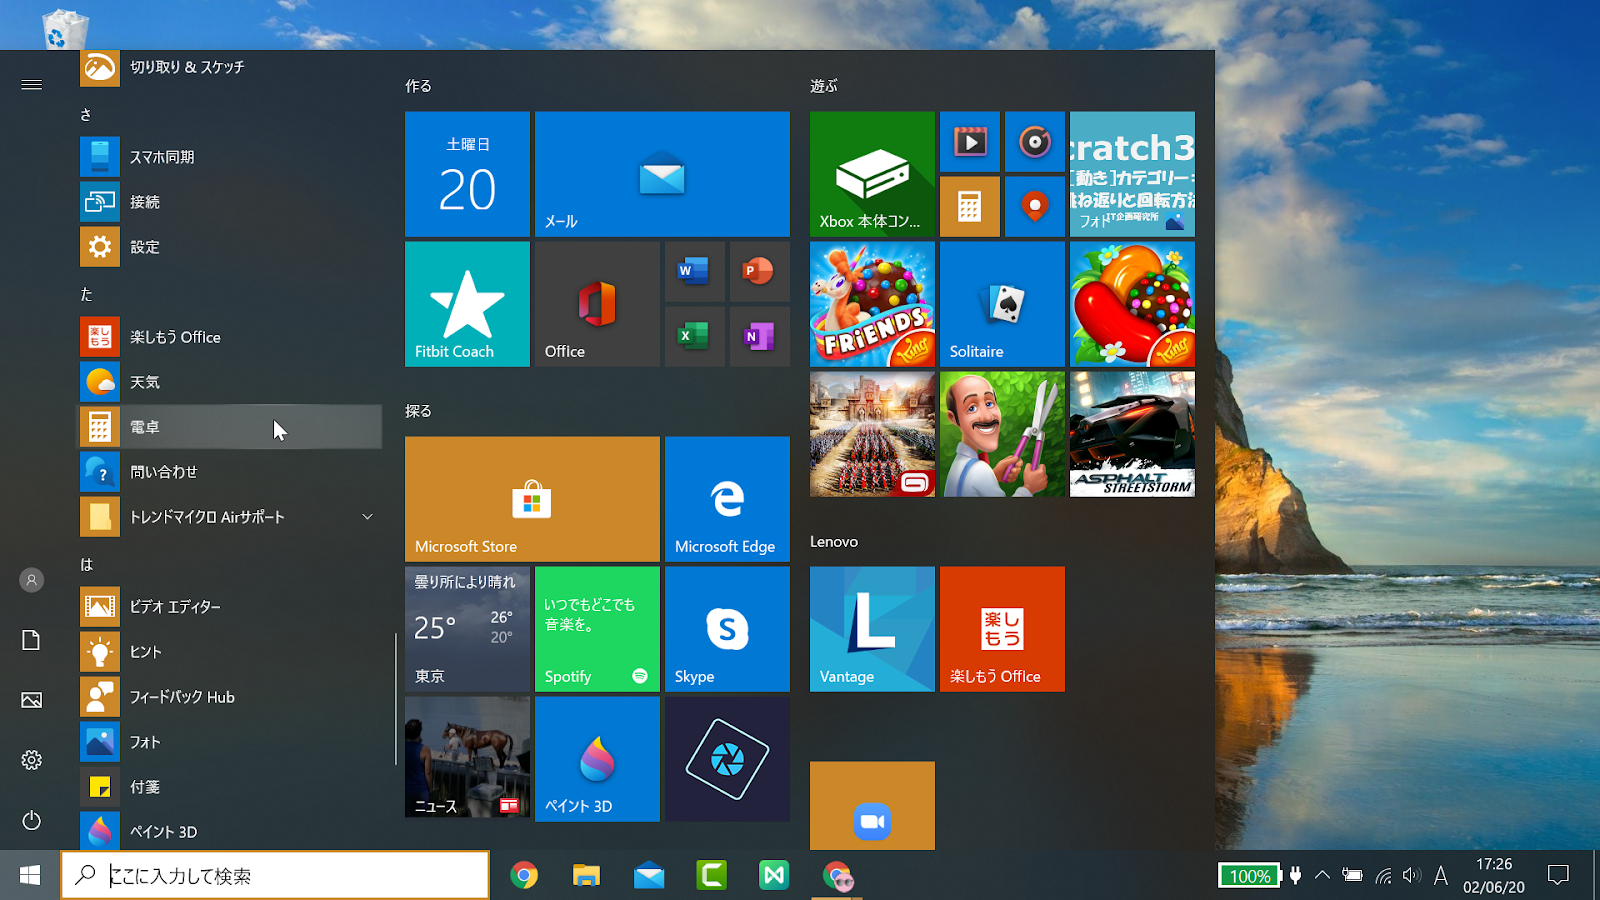
Task: Open the メール tile
Action: (x=662, y=174)
